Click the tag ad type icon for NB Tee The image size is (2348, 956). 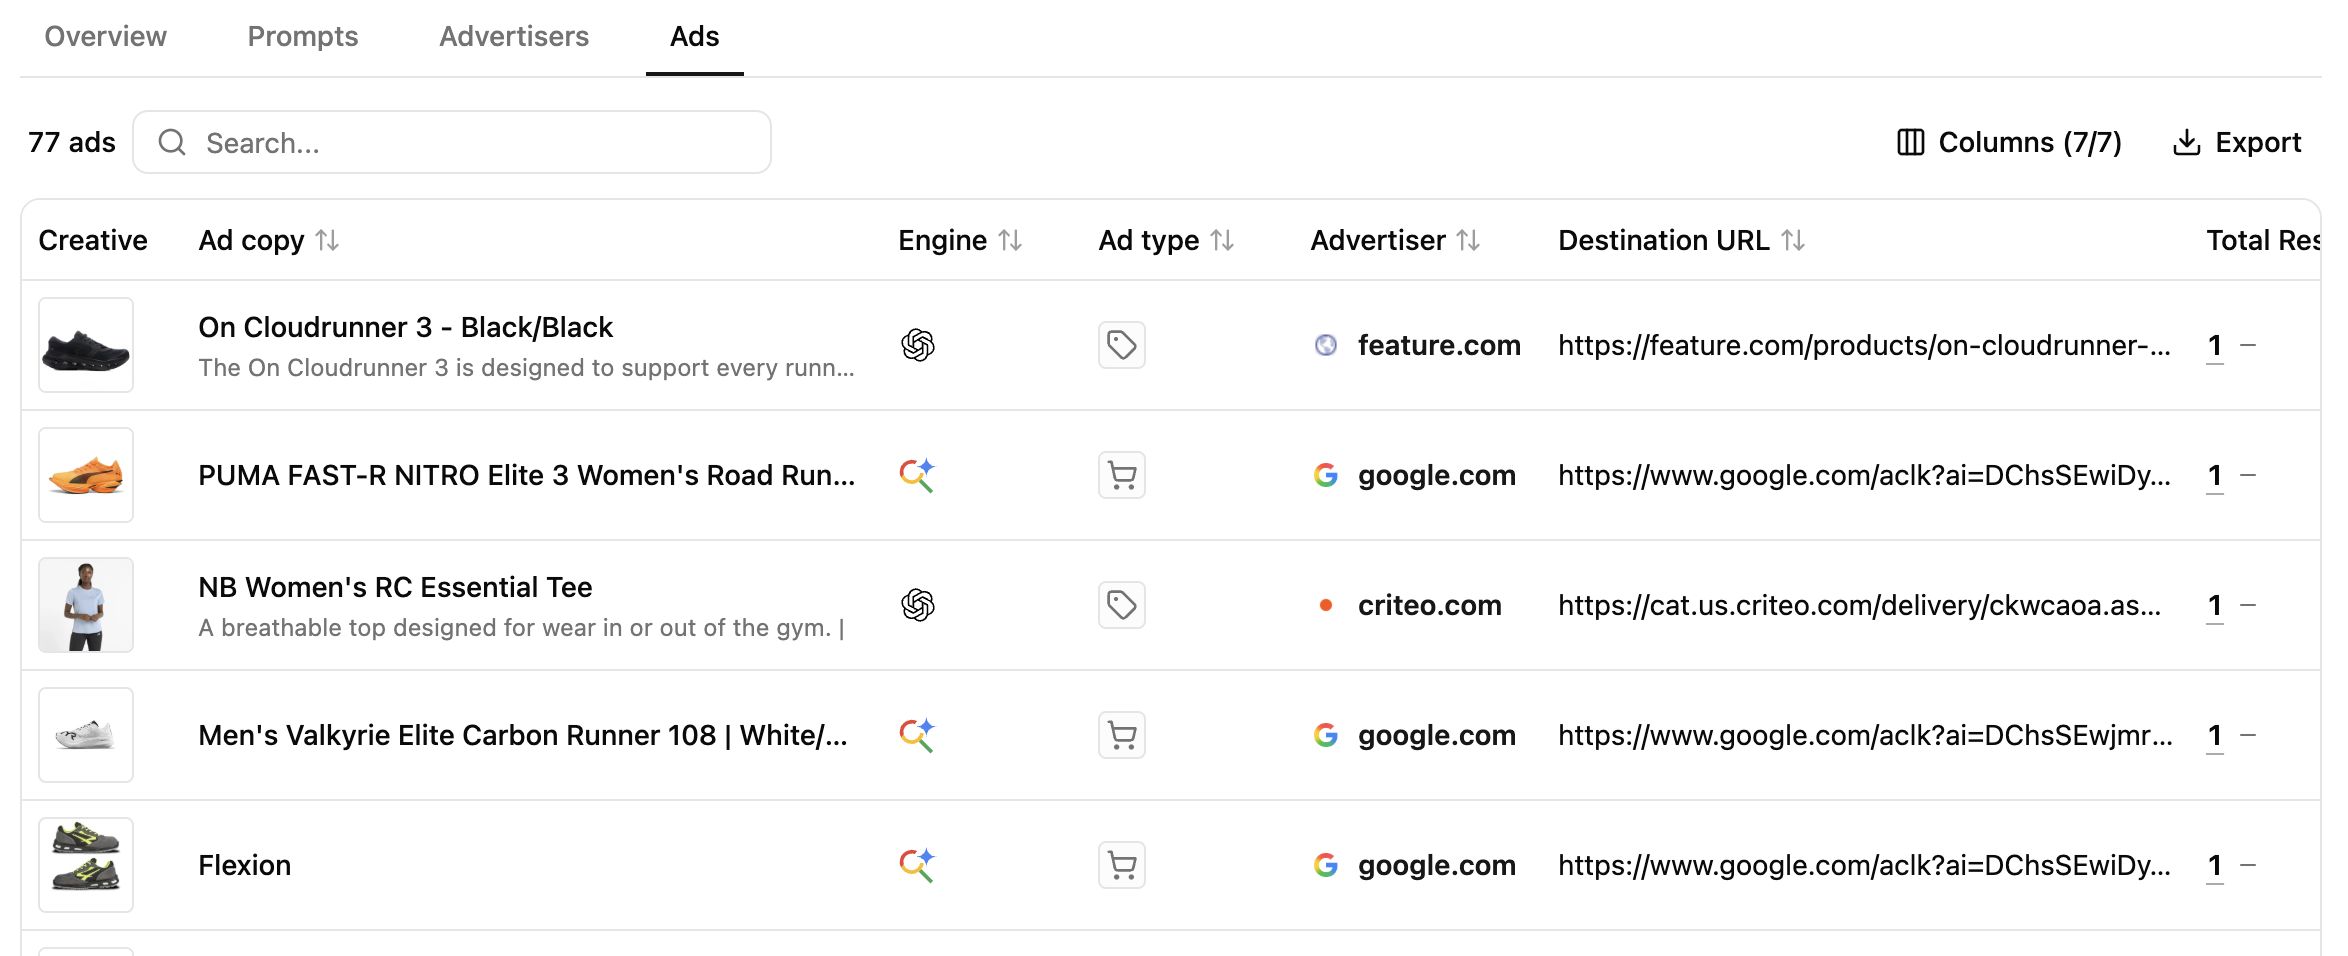click(1122, 605)
